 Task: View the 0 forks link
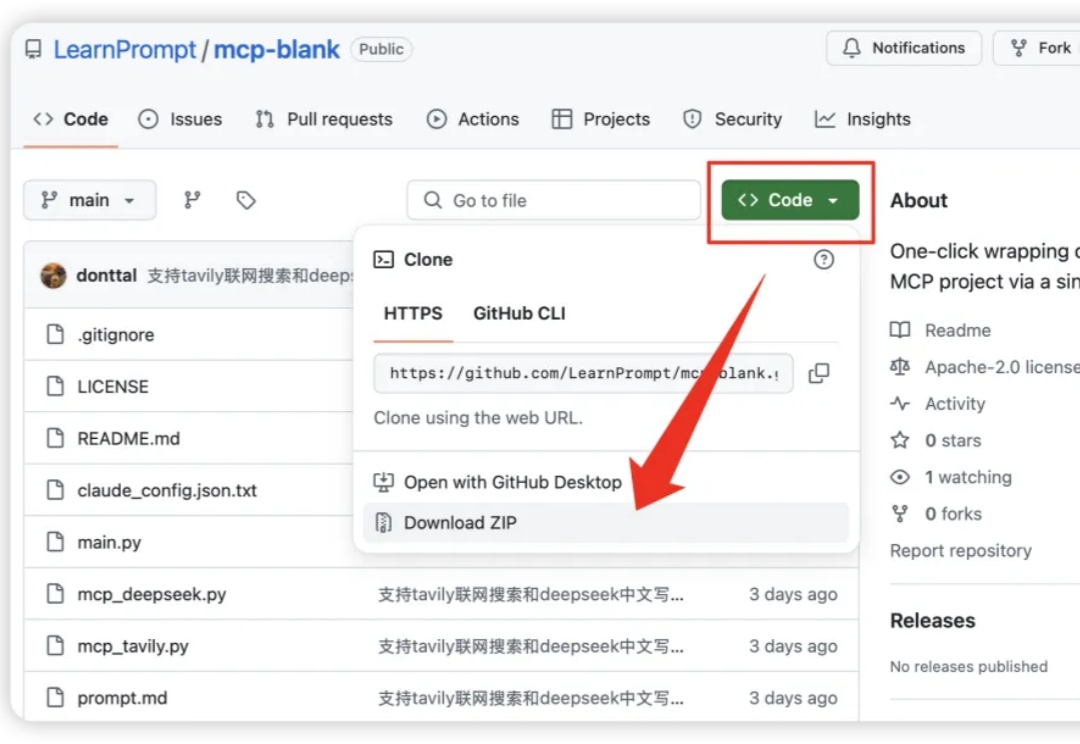click(x=953, y=514)
